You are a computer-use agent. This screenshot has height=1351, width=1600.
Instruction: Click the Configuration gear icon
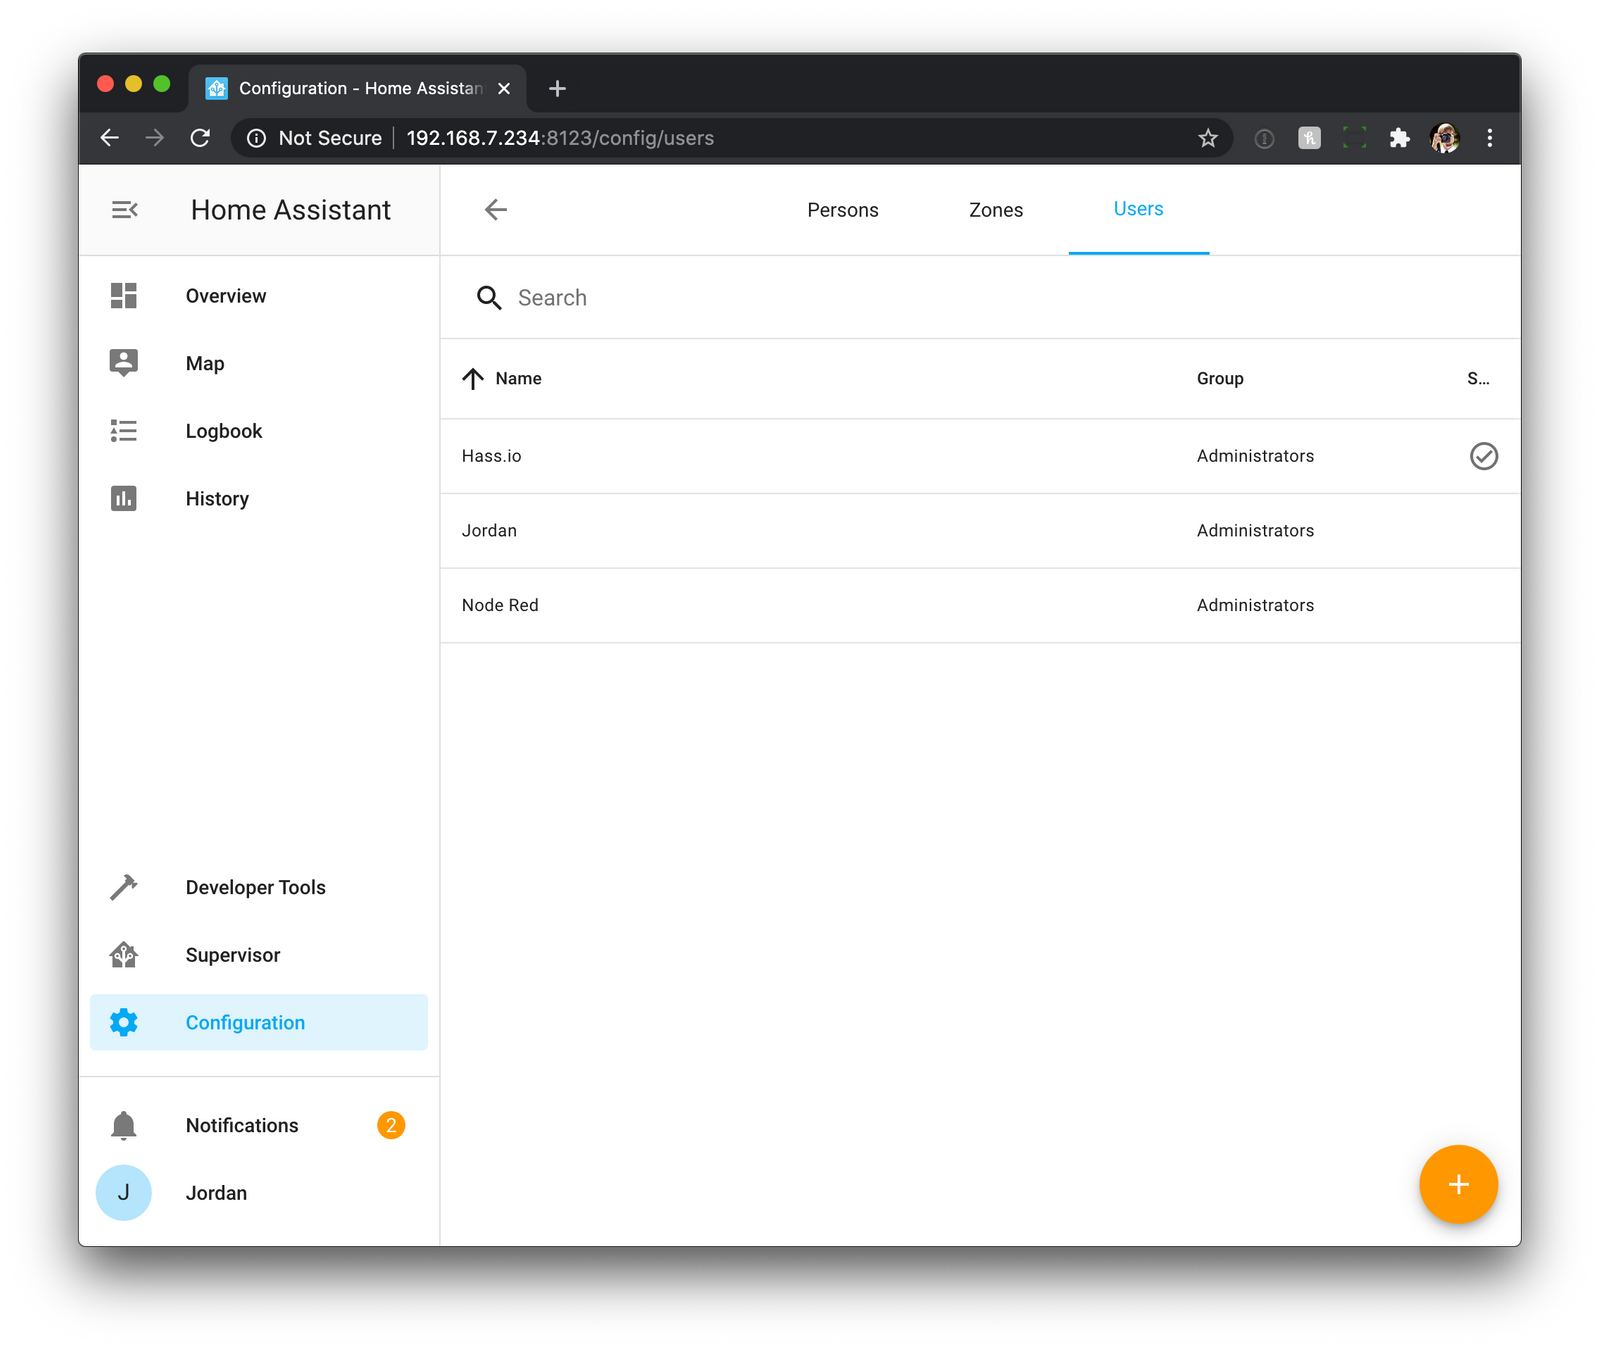pyautogui.click(x=123, y=1022)
